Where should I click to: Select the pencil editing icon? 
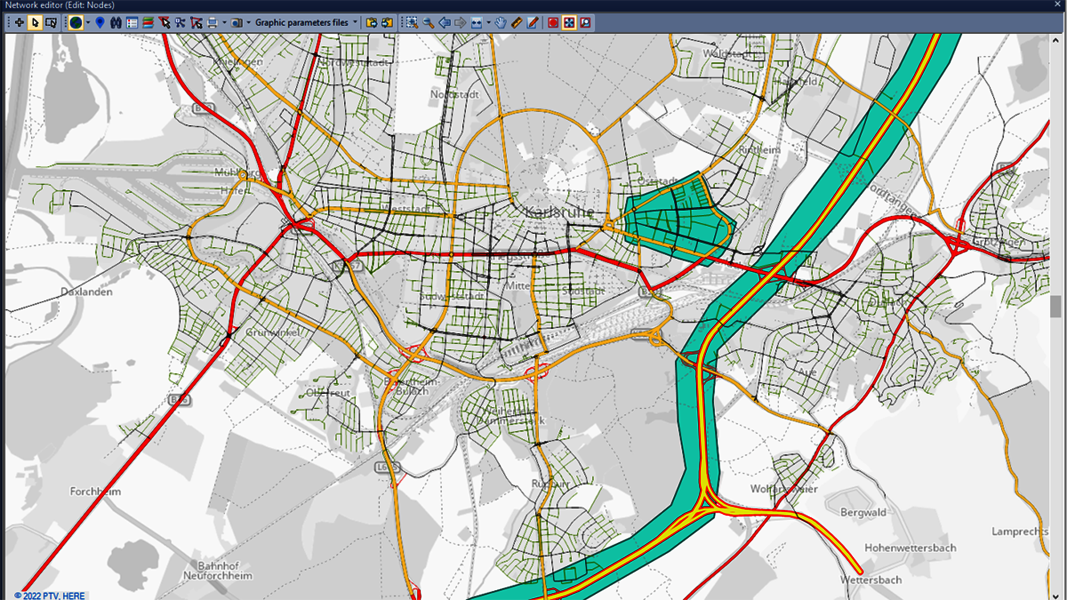(530, 22)
